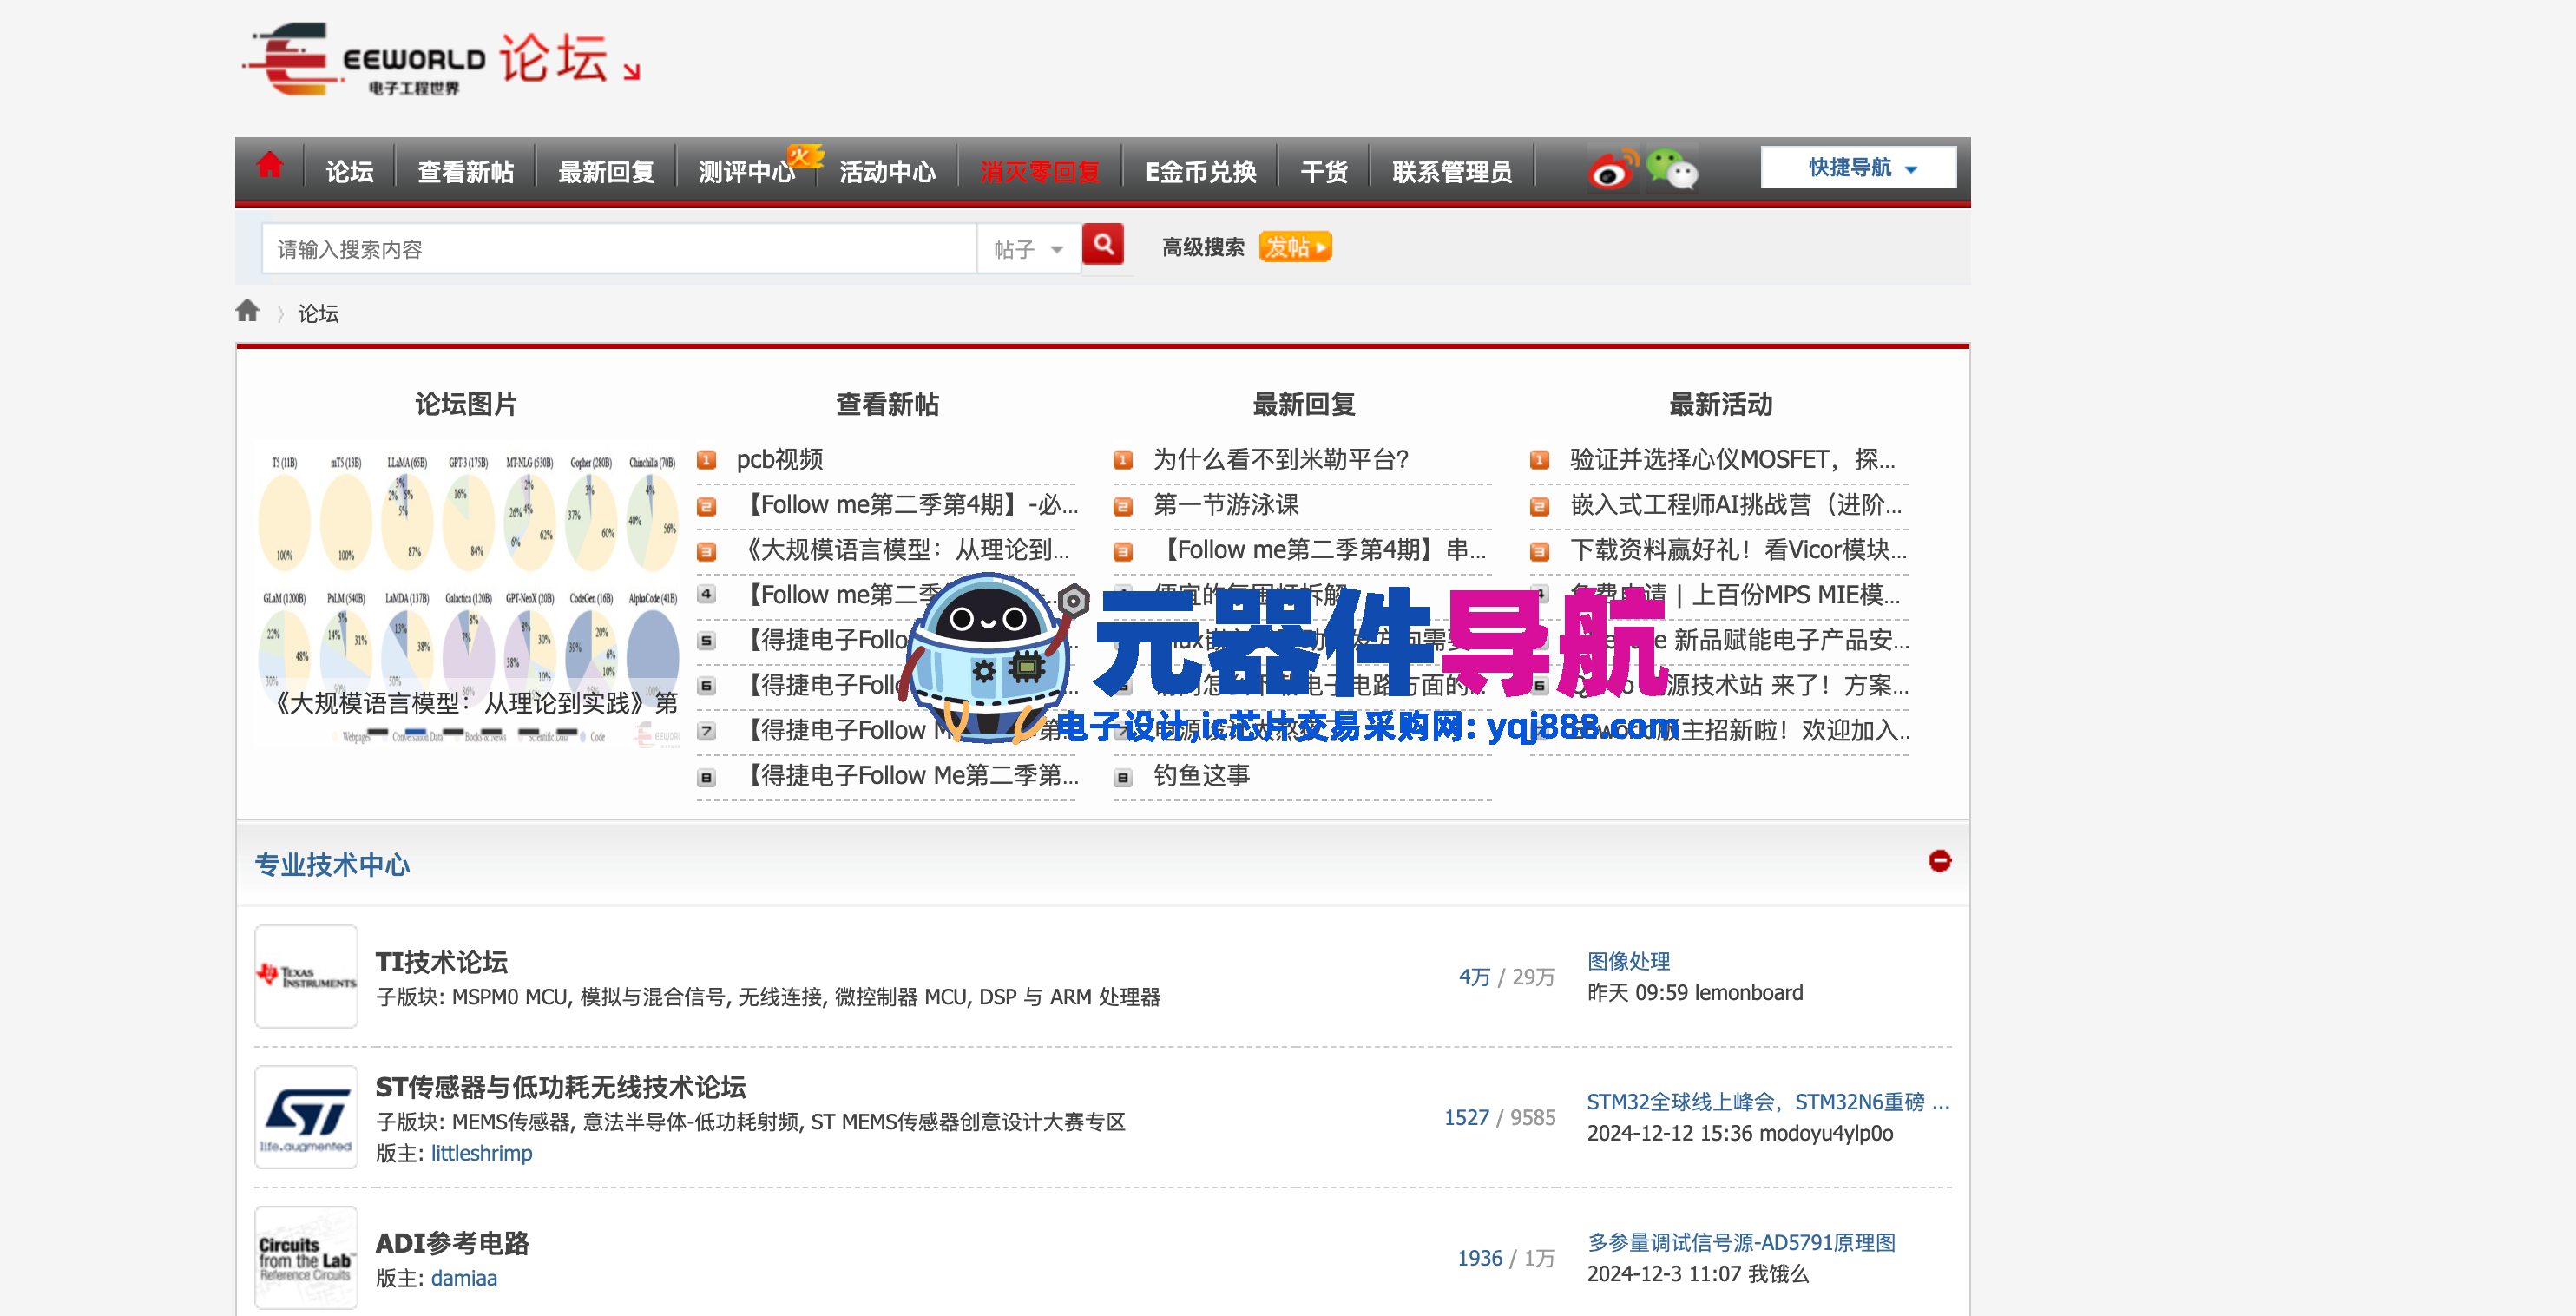Open moderator littleshrimp profile link
The height and width of the screenshot is (1316, 2576).
tap(481, 1153)
